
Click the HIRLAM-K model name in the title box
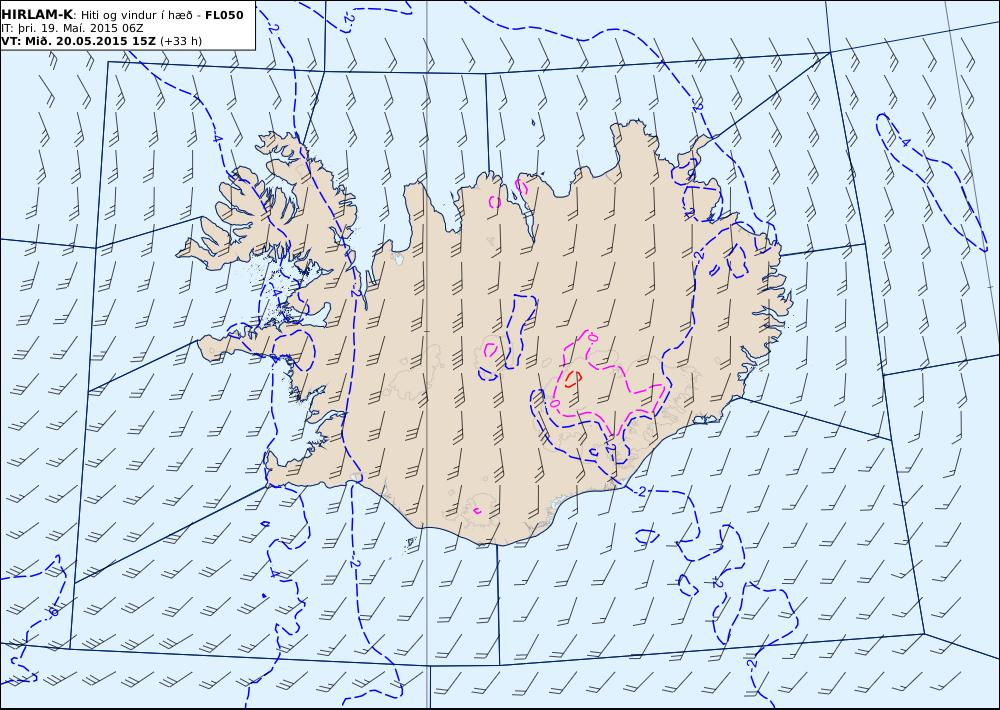[37, 15]
